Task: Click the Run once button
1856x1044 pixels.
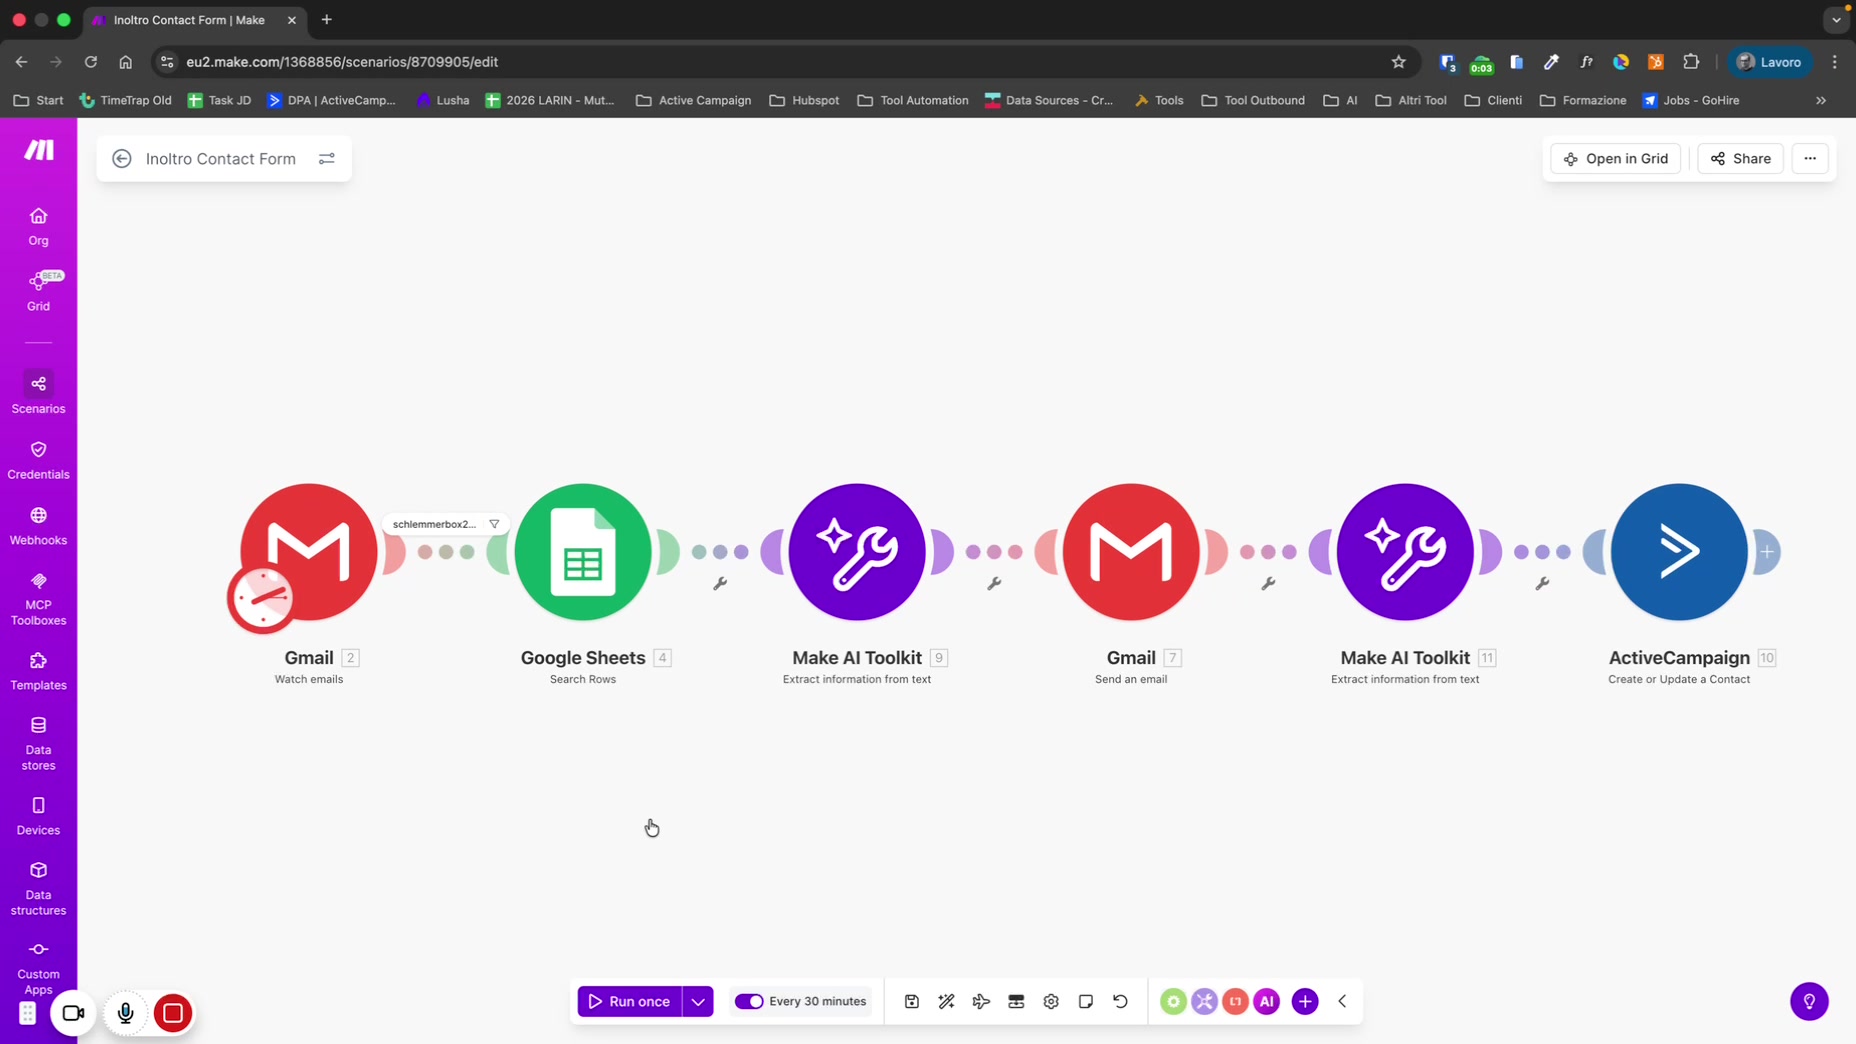Action: tap(629, 1001)
